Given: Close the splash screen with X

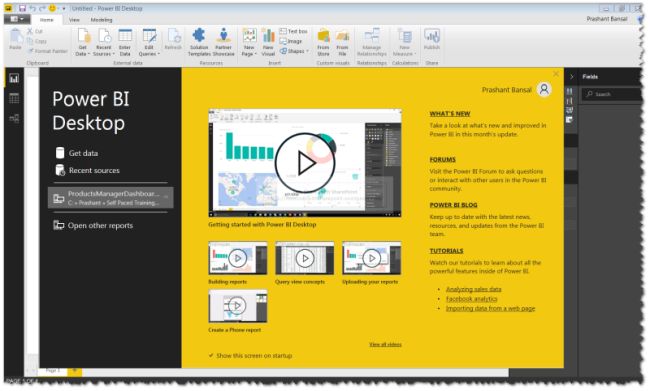Looking at the screenshot, I should point(556,74).
